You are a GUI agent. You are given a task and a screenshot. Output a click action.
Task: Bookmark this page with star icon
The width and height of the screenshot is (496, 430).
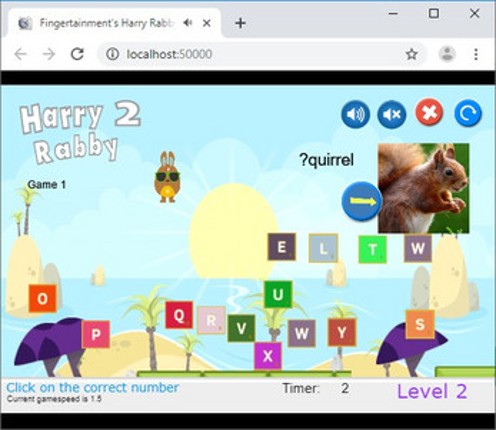point(412,54)
